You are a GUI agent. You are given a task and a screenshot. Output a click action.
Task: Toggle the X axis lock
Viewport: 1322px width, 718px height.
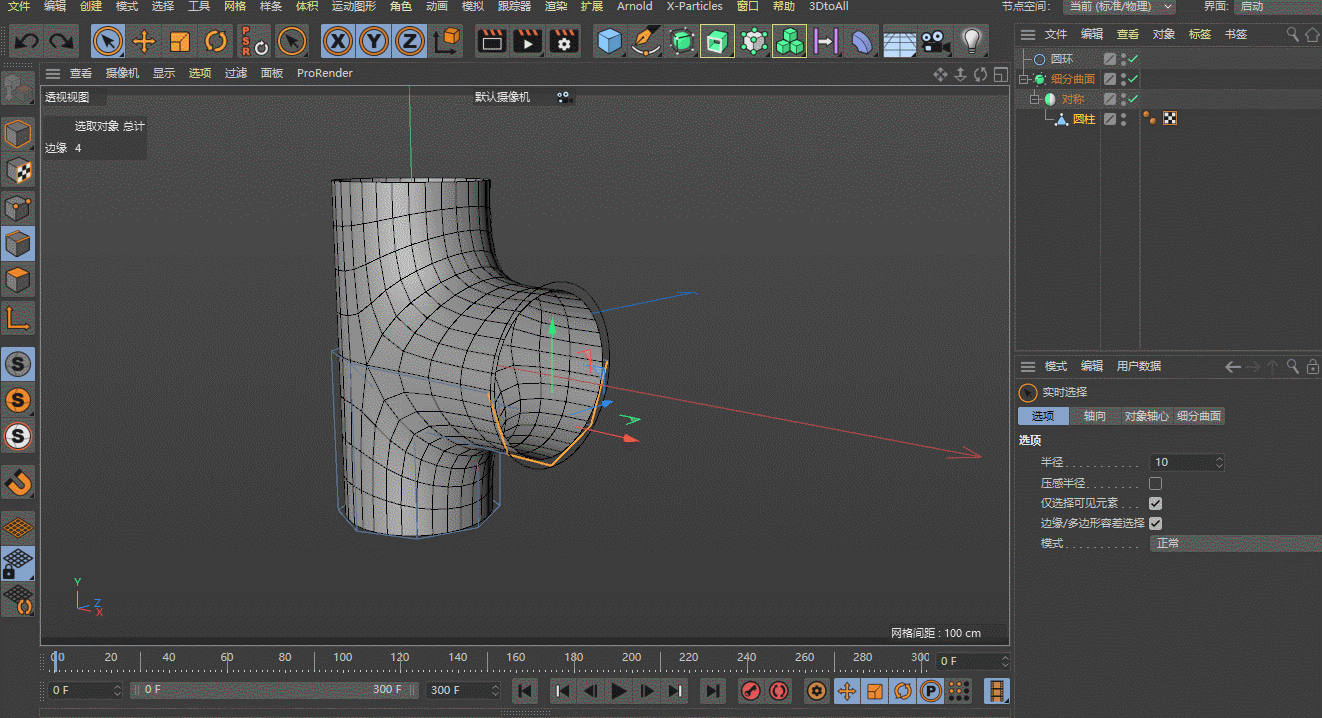click(339, 41)
